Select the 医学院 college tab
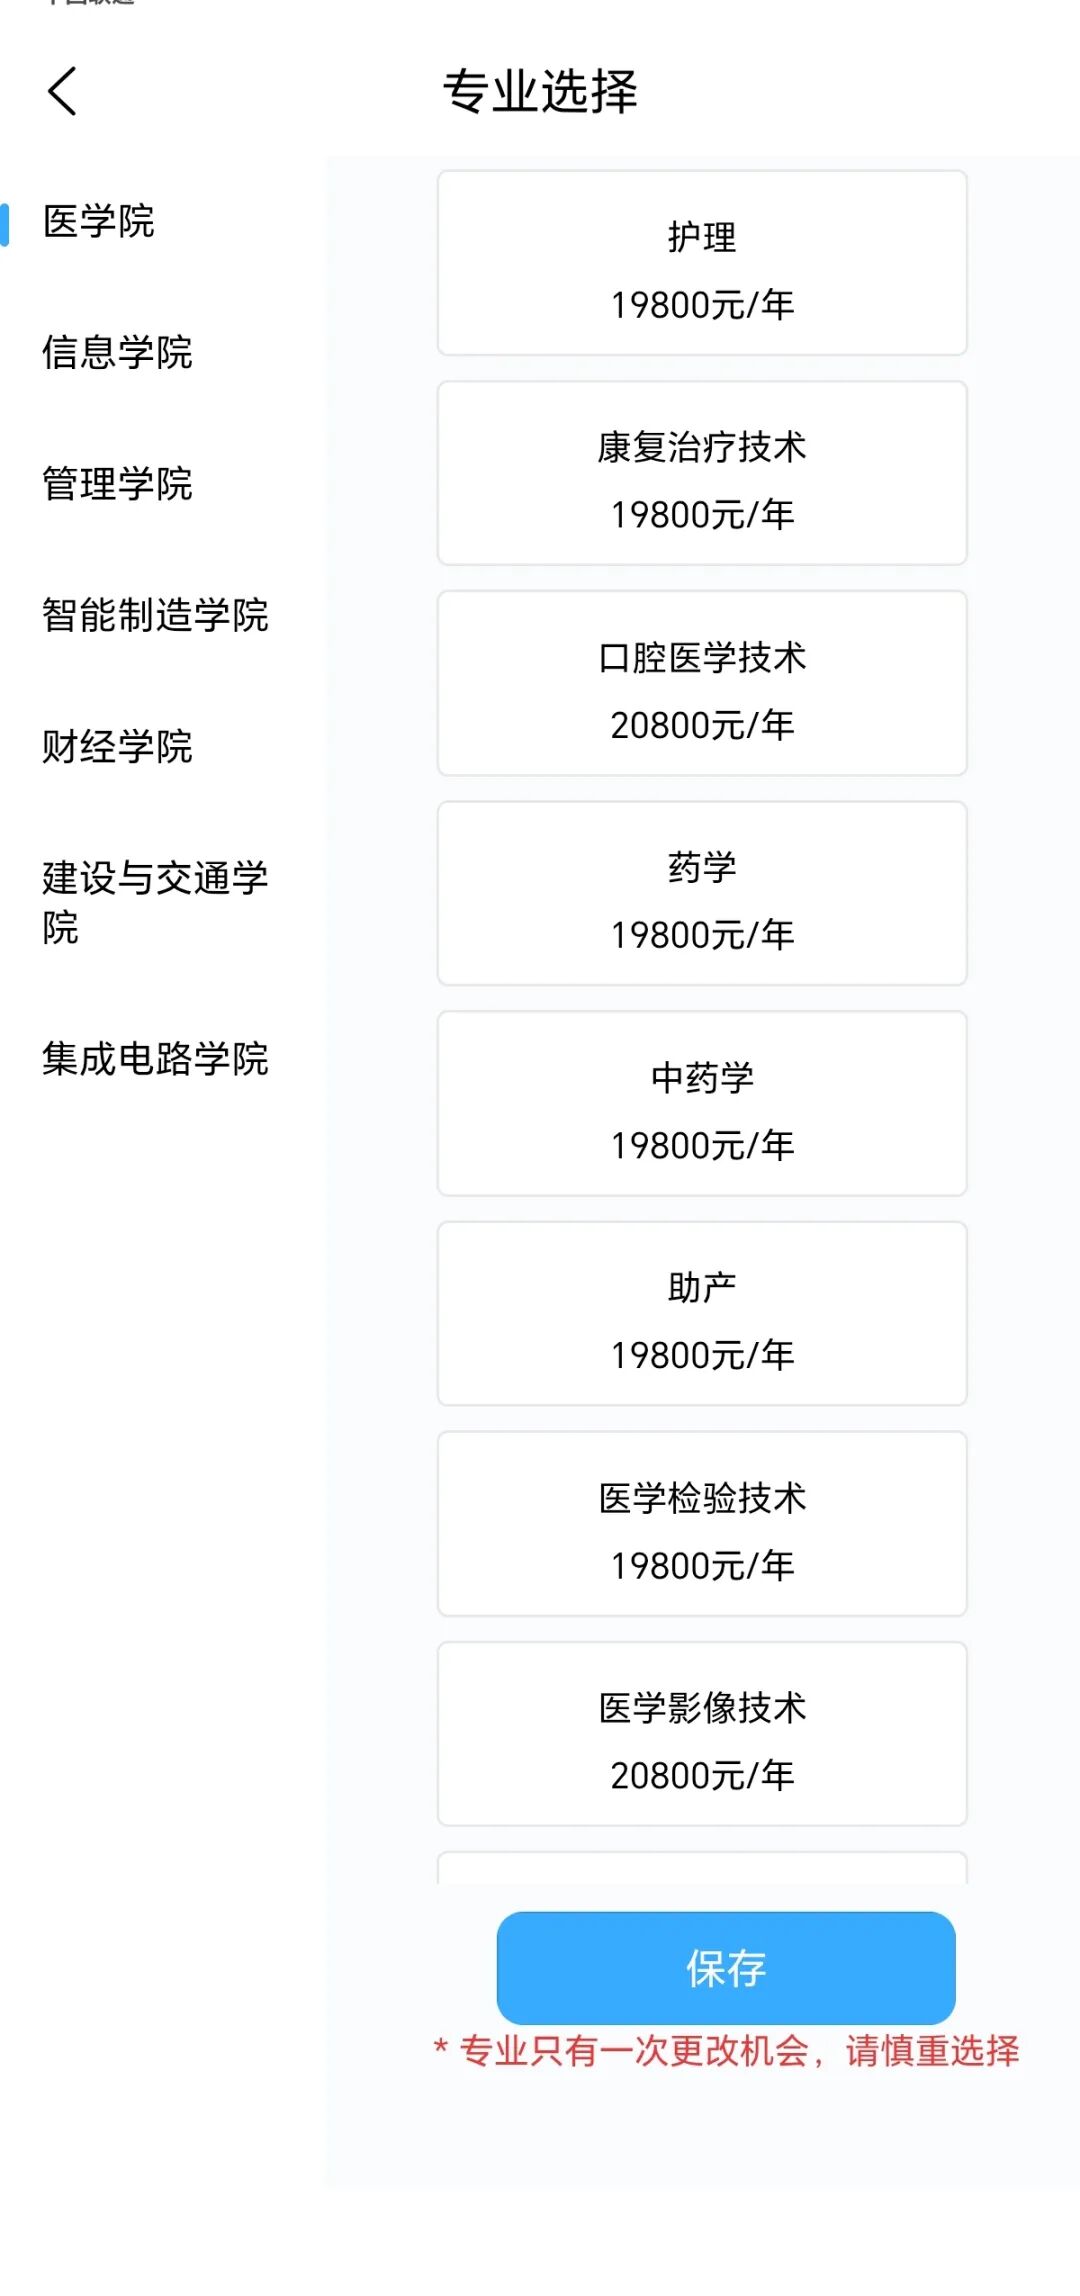The width and height of the screenshot is (1080, 2296). 98,222
